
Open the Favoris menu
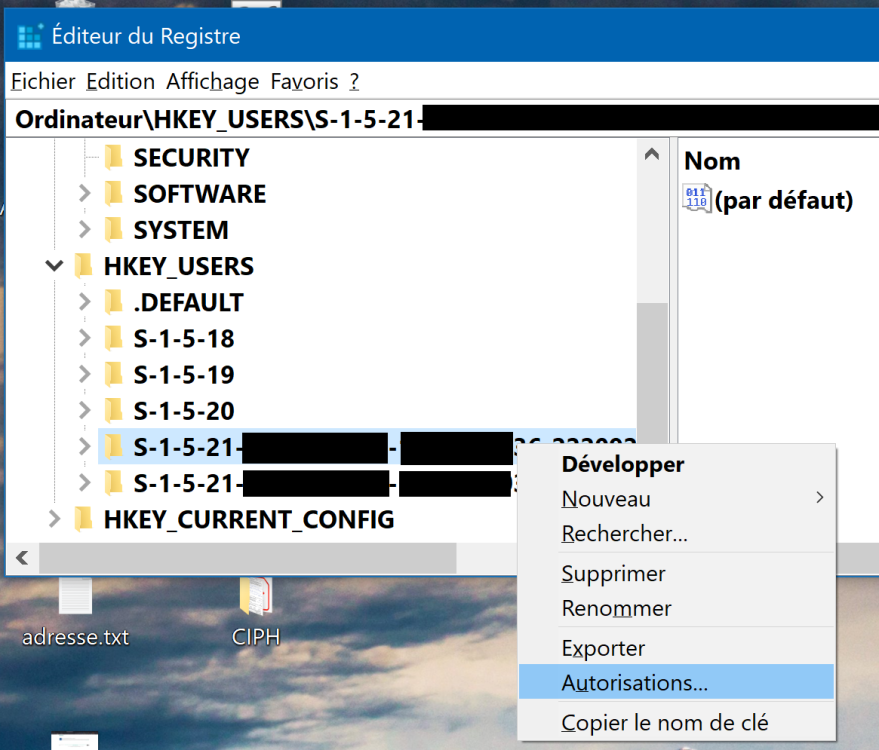304,82
